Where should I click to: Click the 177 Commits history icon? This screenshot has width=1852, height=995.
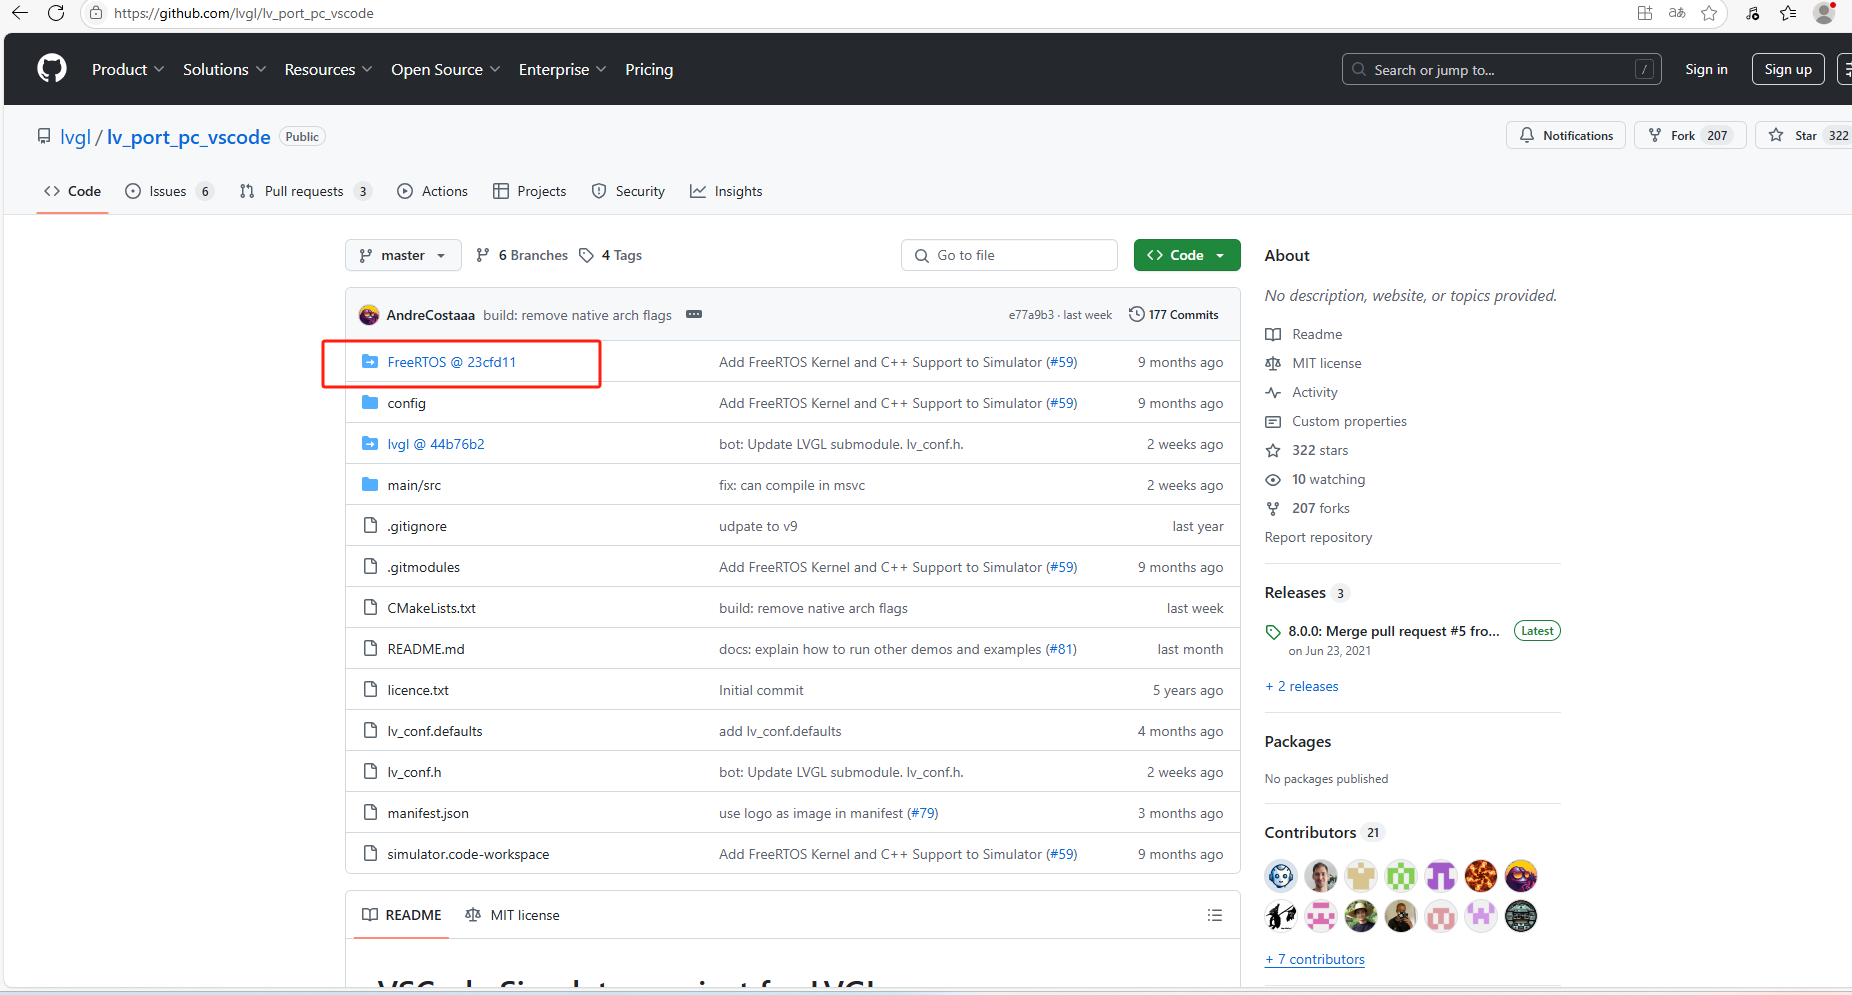[1137, 314]
